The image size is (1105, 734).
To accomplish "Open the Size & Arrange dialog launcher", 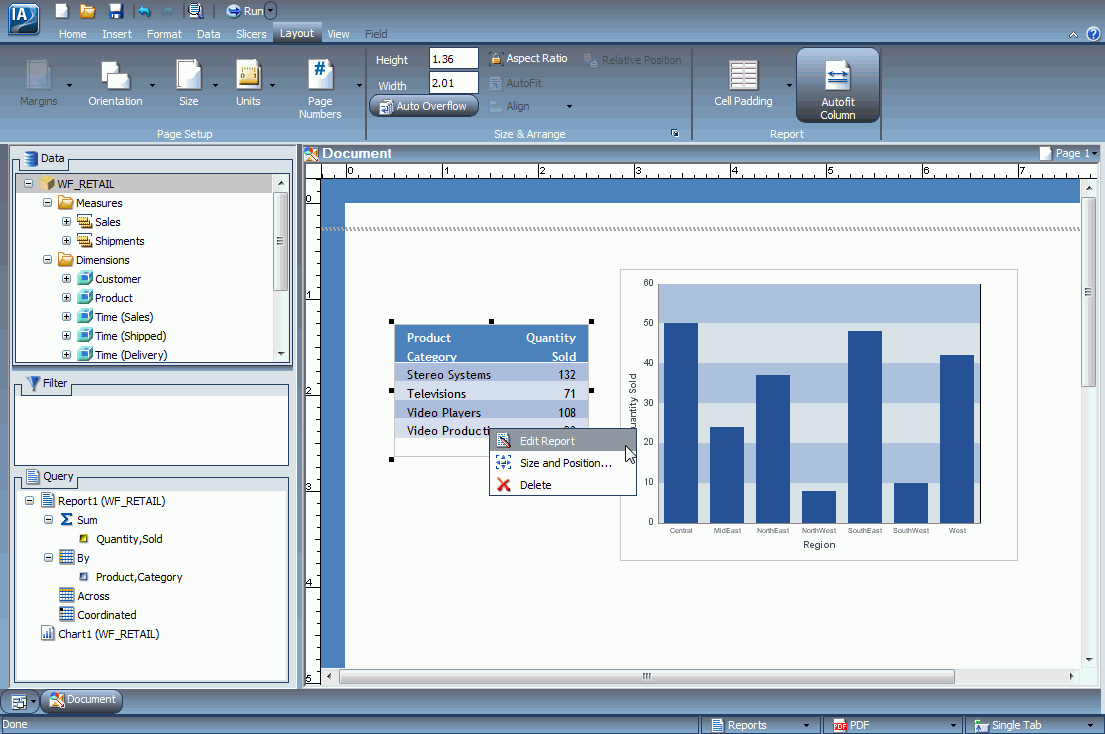I will point(675,133).
